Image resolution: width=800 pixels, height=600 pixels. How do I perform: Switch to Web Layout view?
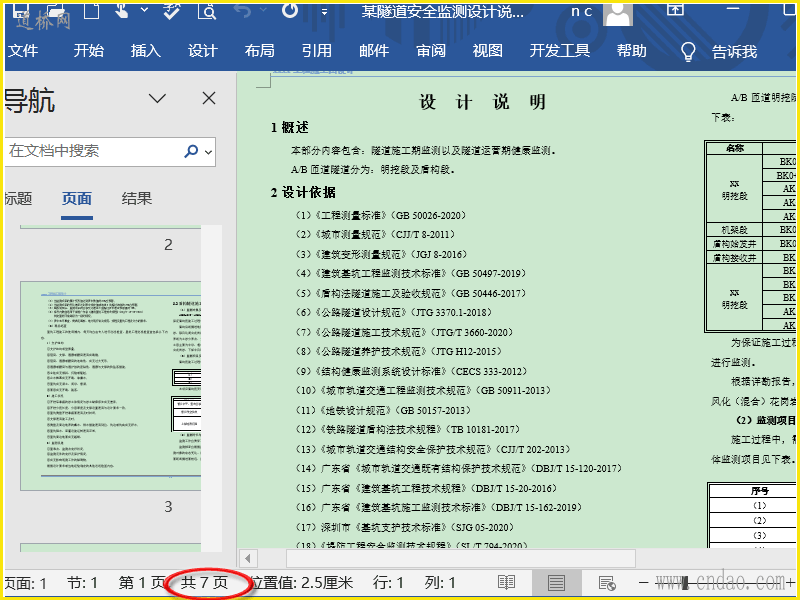pos(607,582)
